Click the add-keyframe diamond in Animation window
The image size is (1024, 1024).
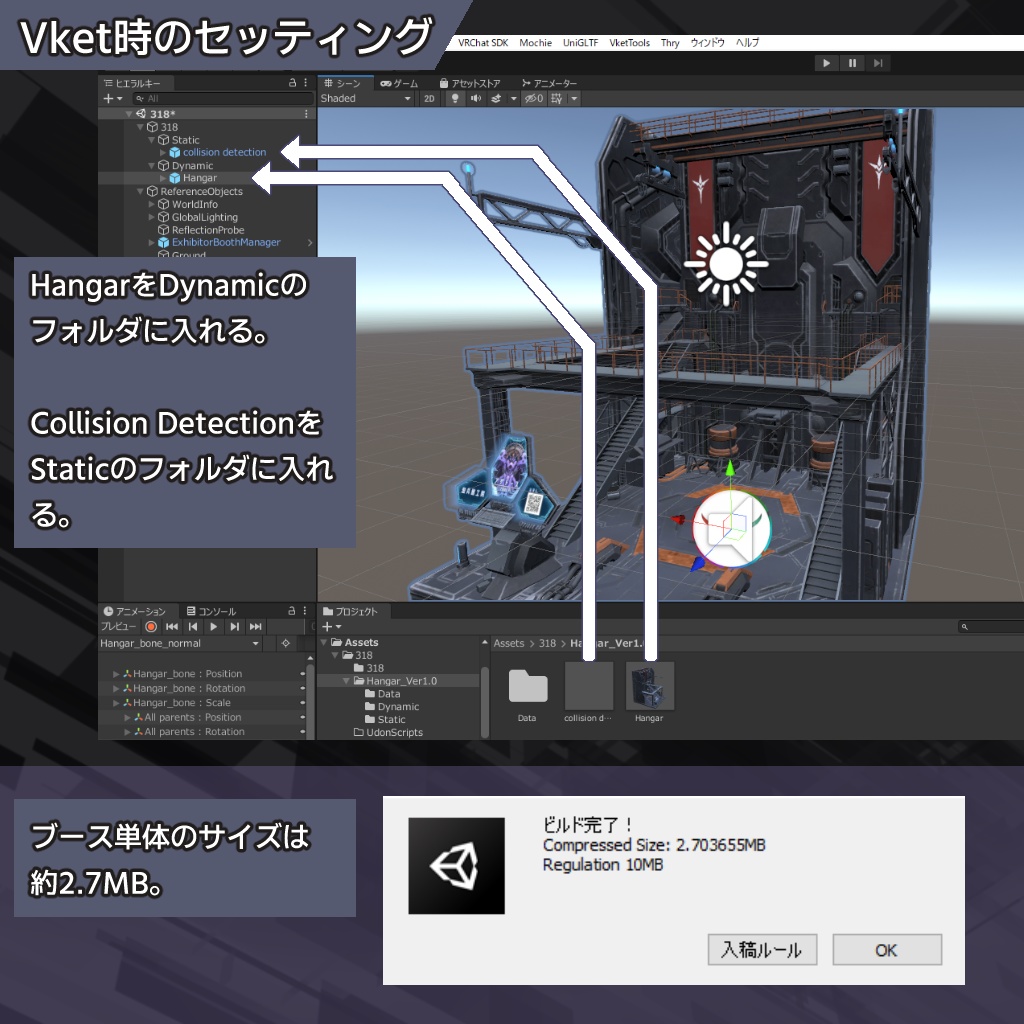coord(285,643)
